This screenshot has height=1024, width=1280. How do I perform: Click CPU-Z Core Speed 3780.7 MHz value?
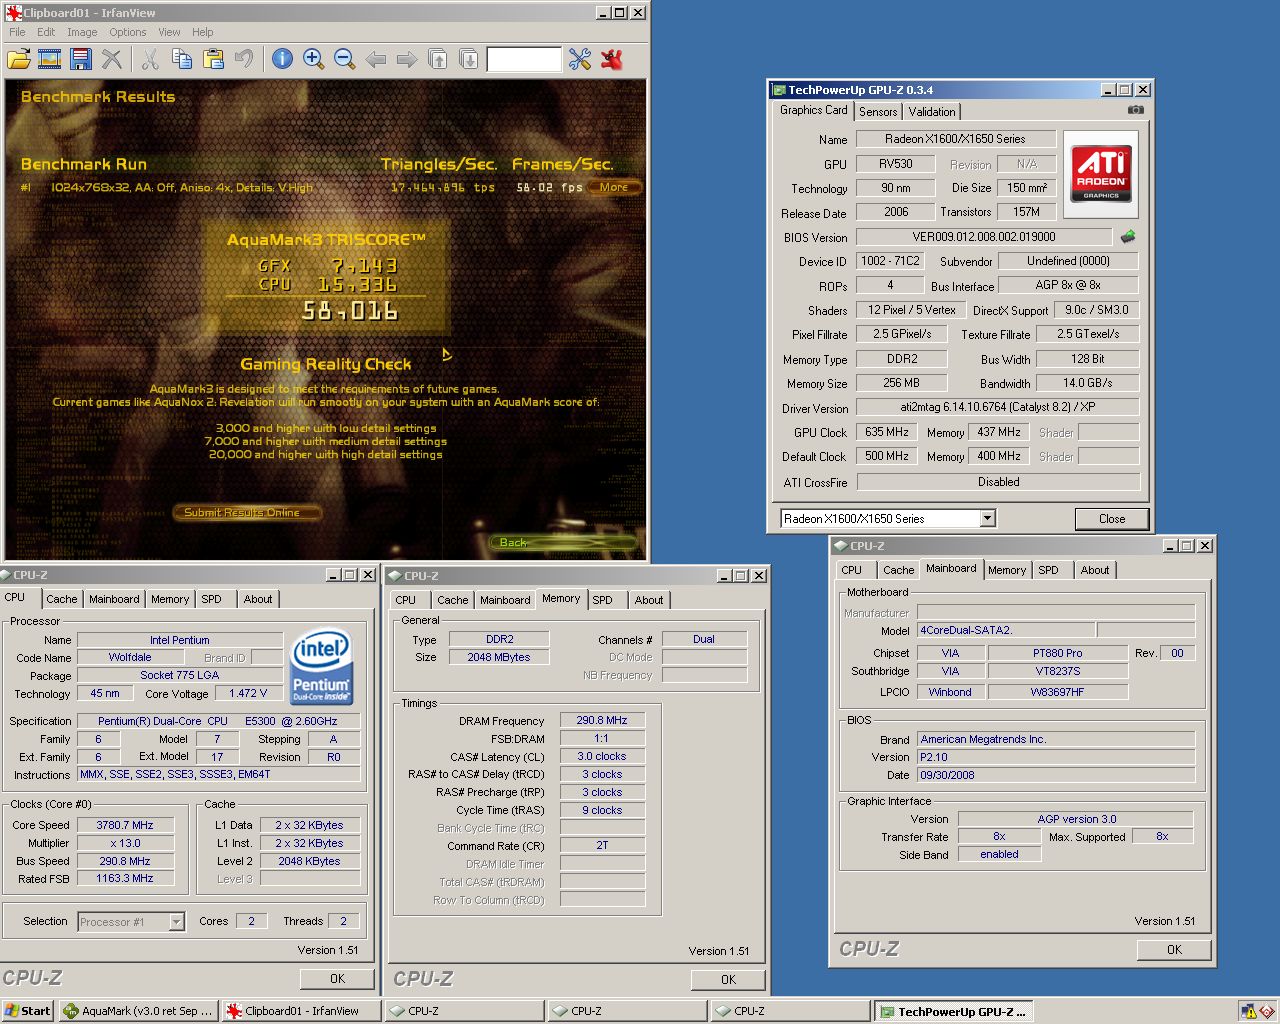(x=125, y=825)
